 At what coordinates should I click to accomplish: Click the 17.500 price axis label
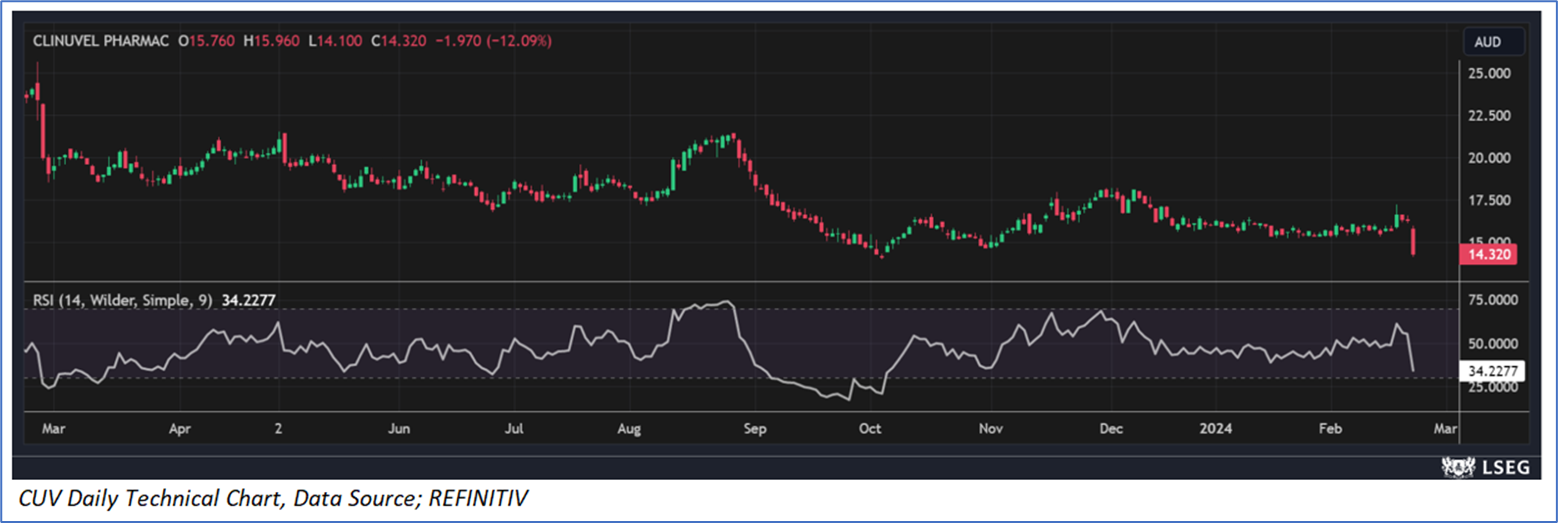(x=1490, y=200)
